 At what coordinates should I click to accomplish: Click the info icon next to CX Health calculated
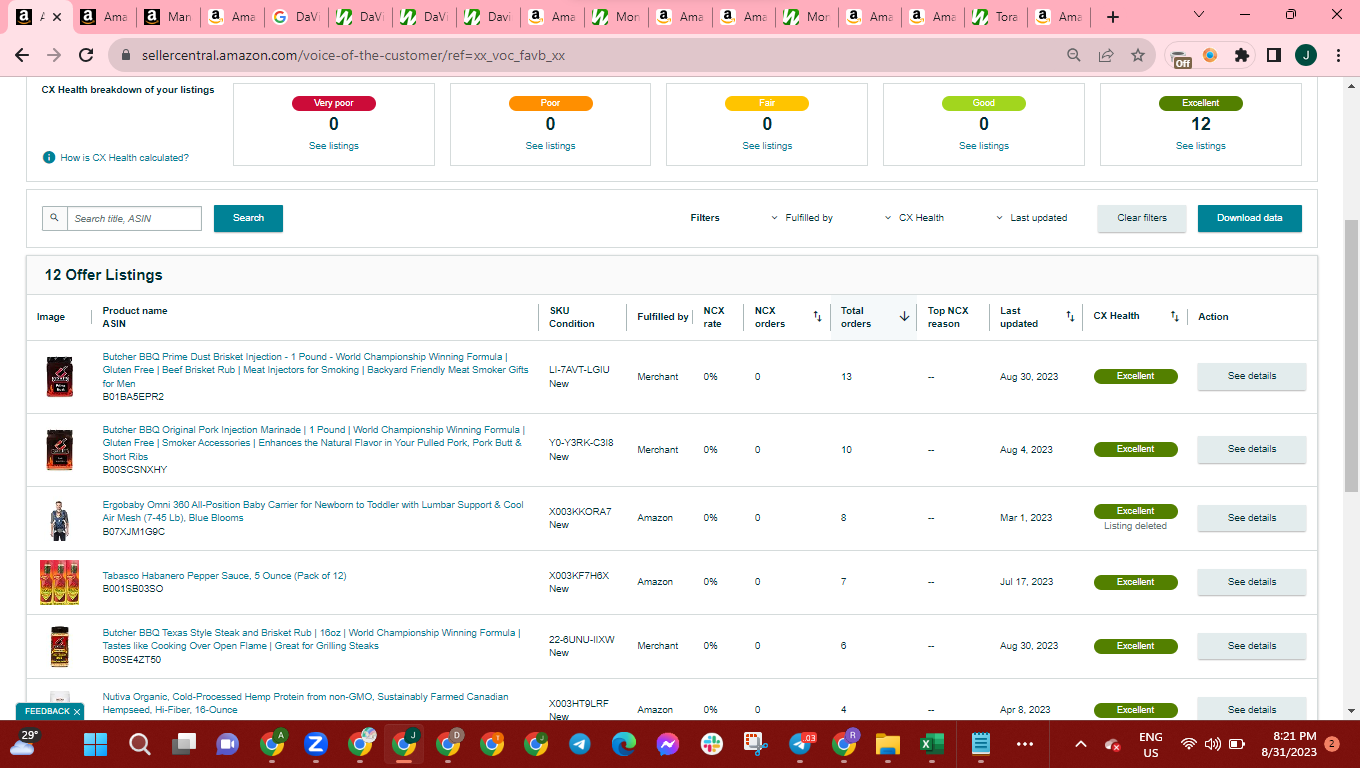tap(48, 158)
